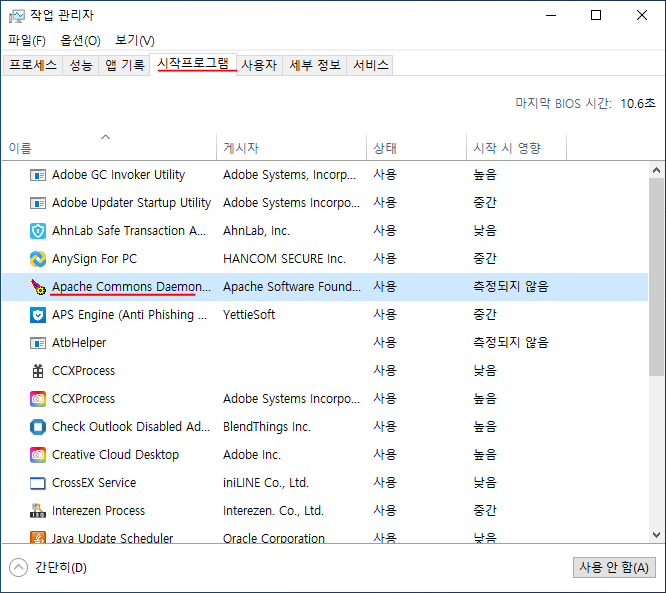The image size is (666, 593).
Task: Select the Creative Cloud Desktop name
Action: [x=116, y=455]
